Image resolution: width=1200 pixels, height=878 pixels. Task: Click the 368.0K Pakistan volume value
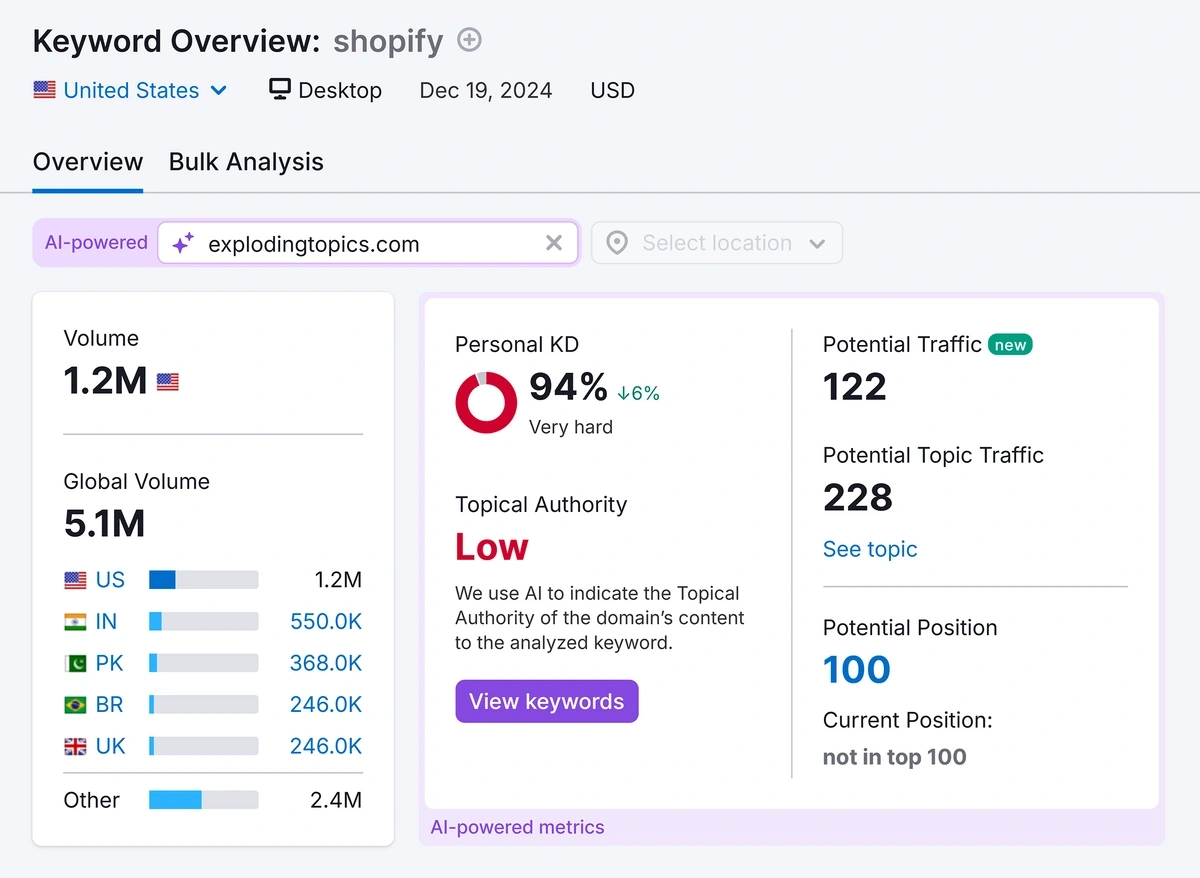326,663
